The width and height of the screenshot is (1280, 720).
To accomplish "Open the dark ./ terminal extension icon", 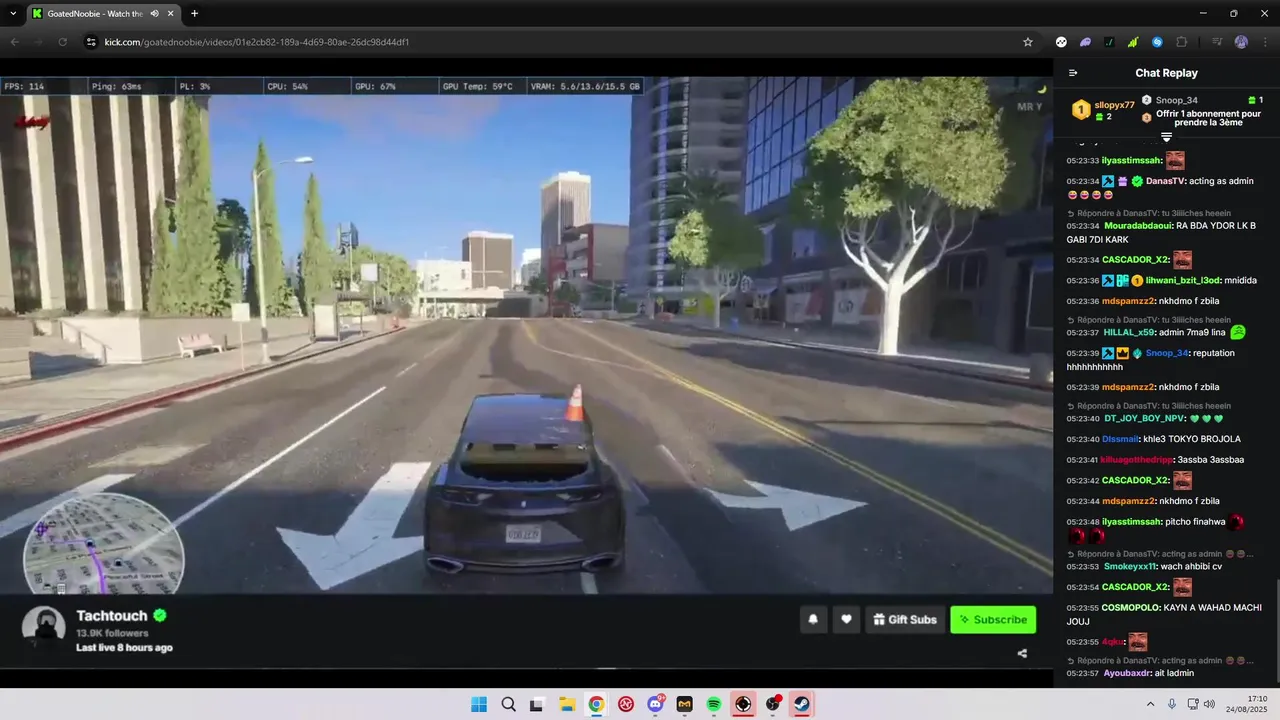I will tap(1109, 42).
